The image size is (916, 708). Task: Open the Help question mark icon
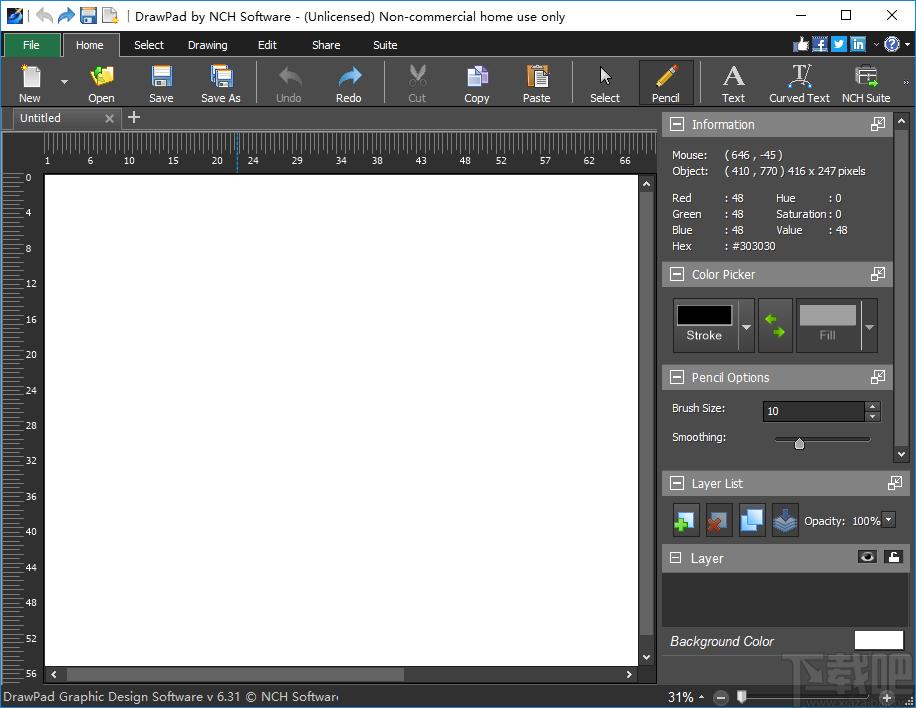892,44
